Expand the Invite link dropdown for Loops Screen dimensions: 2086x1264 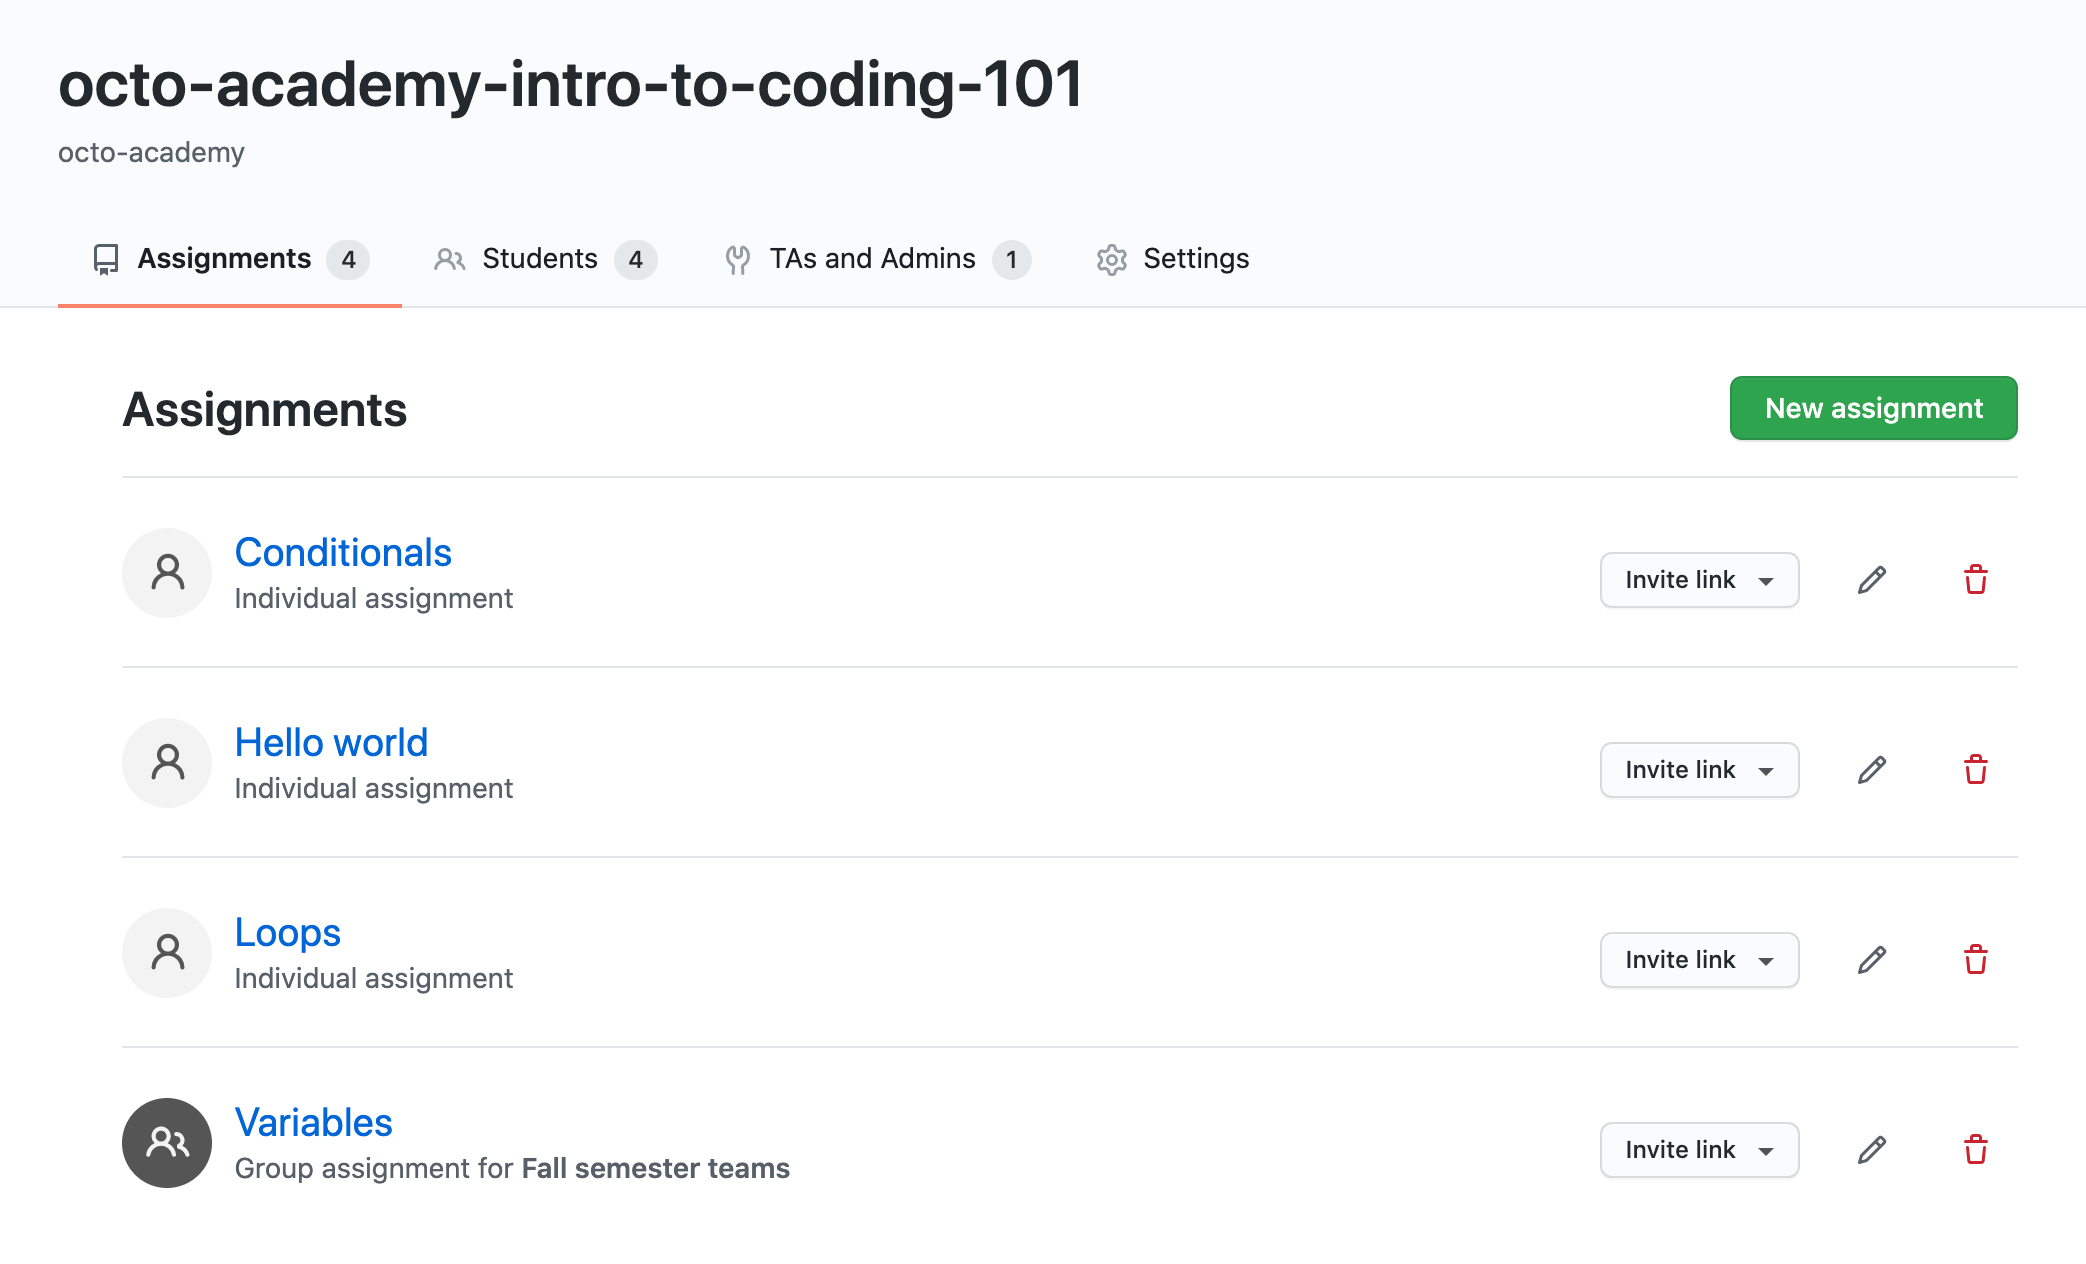[1699, 960]
